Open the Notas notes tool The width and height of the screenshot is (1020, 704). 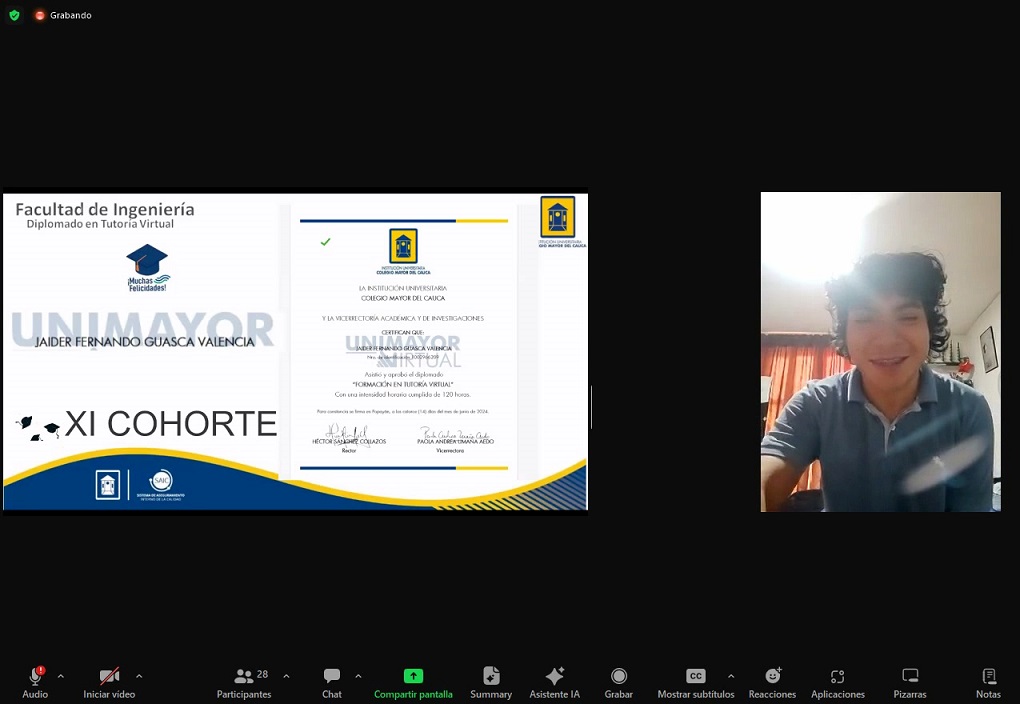click(988, 683)
